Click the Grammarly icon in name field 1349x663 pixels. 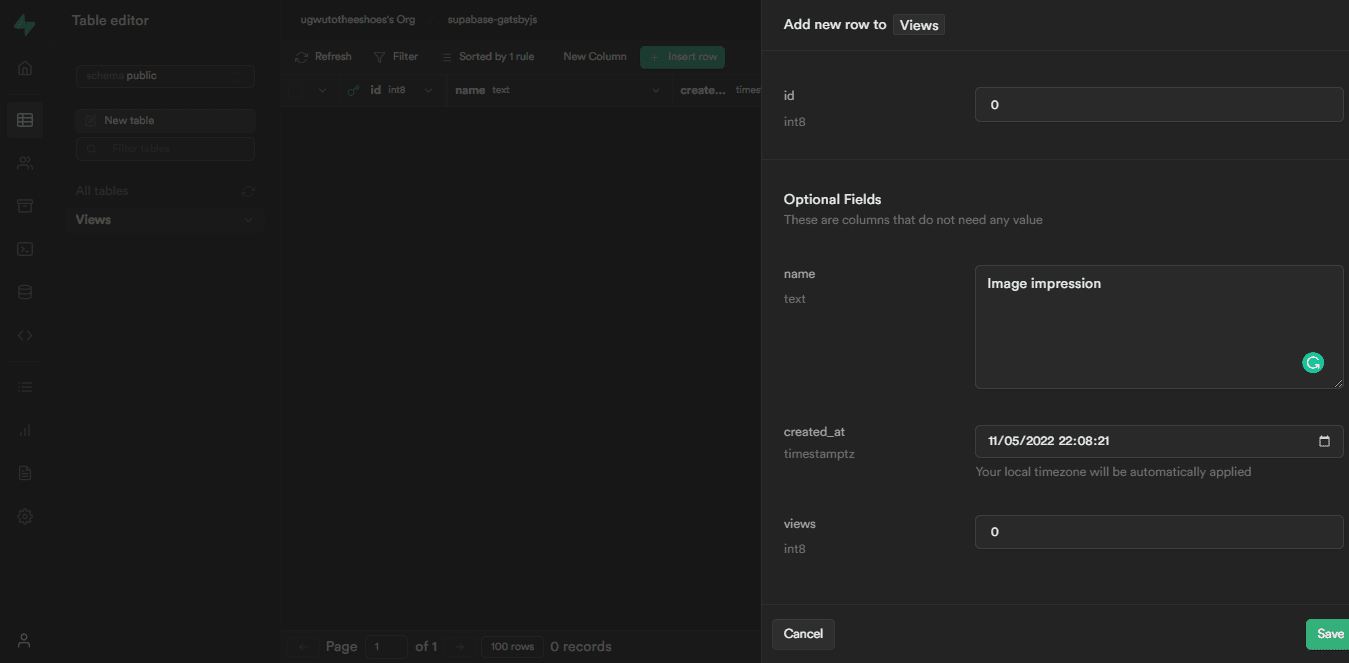pyautogui.click(x=1313, y=363)
